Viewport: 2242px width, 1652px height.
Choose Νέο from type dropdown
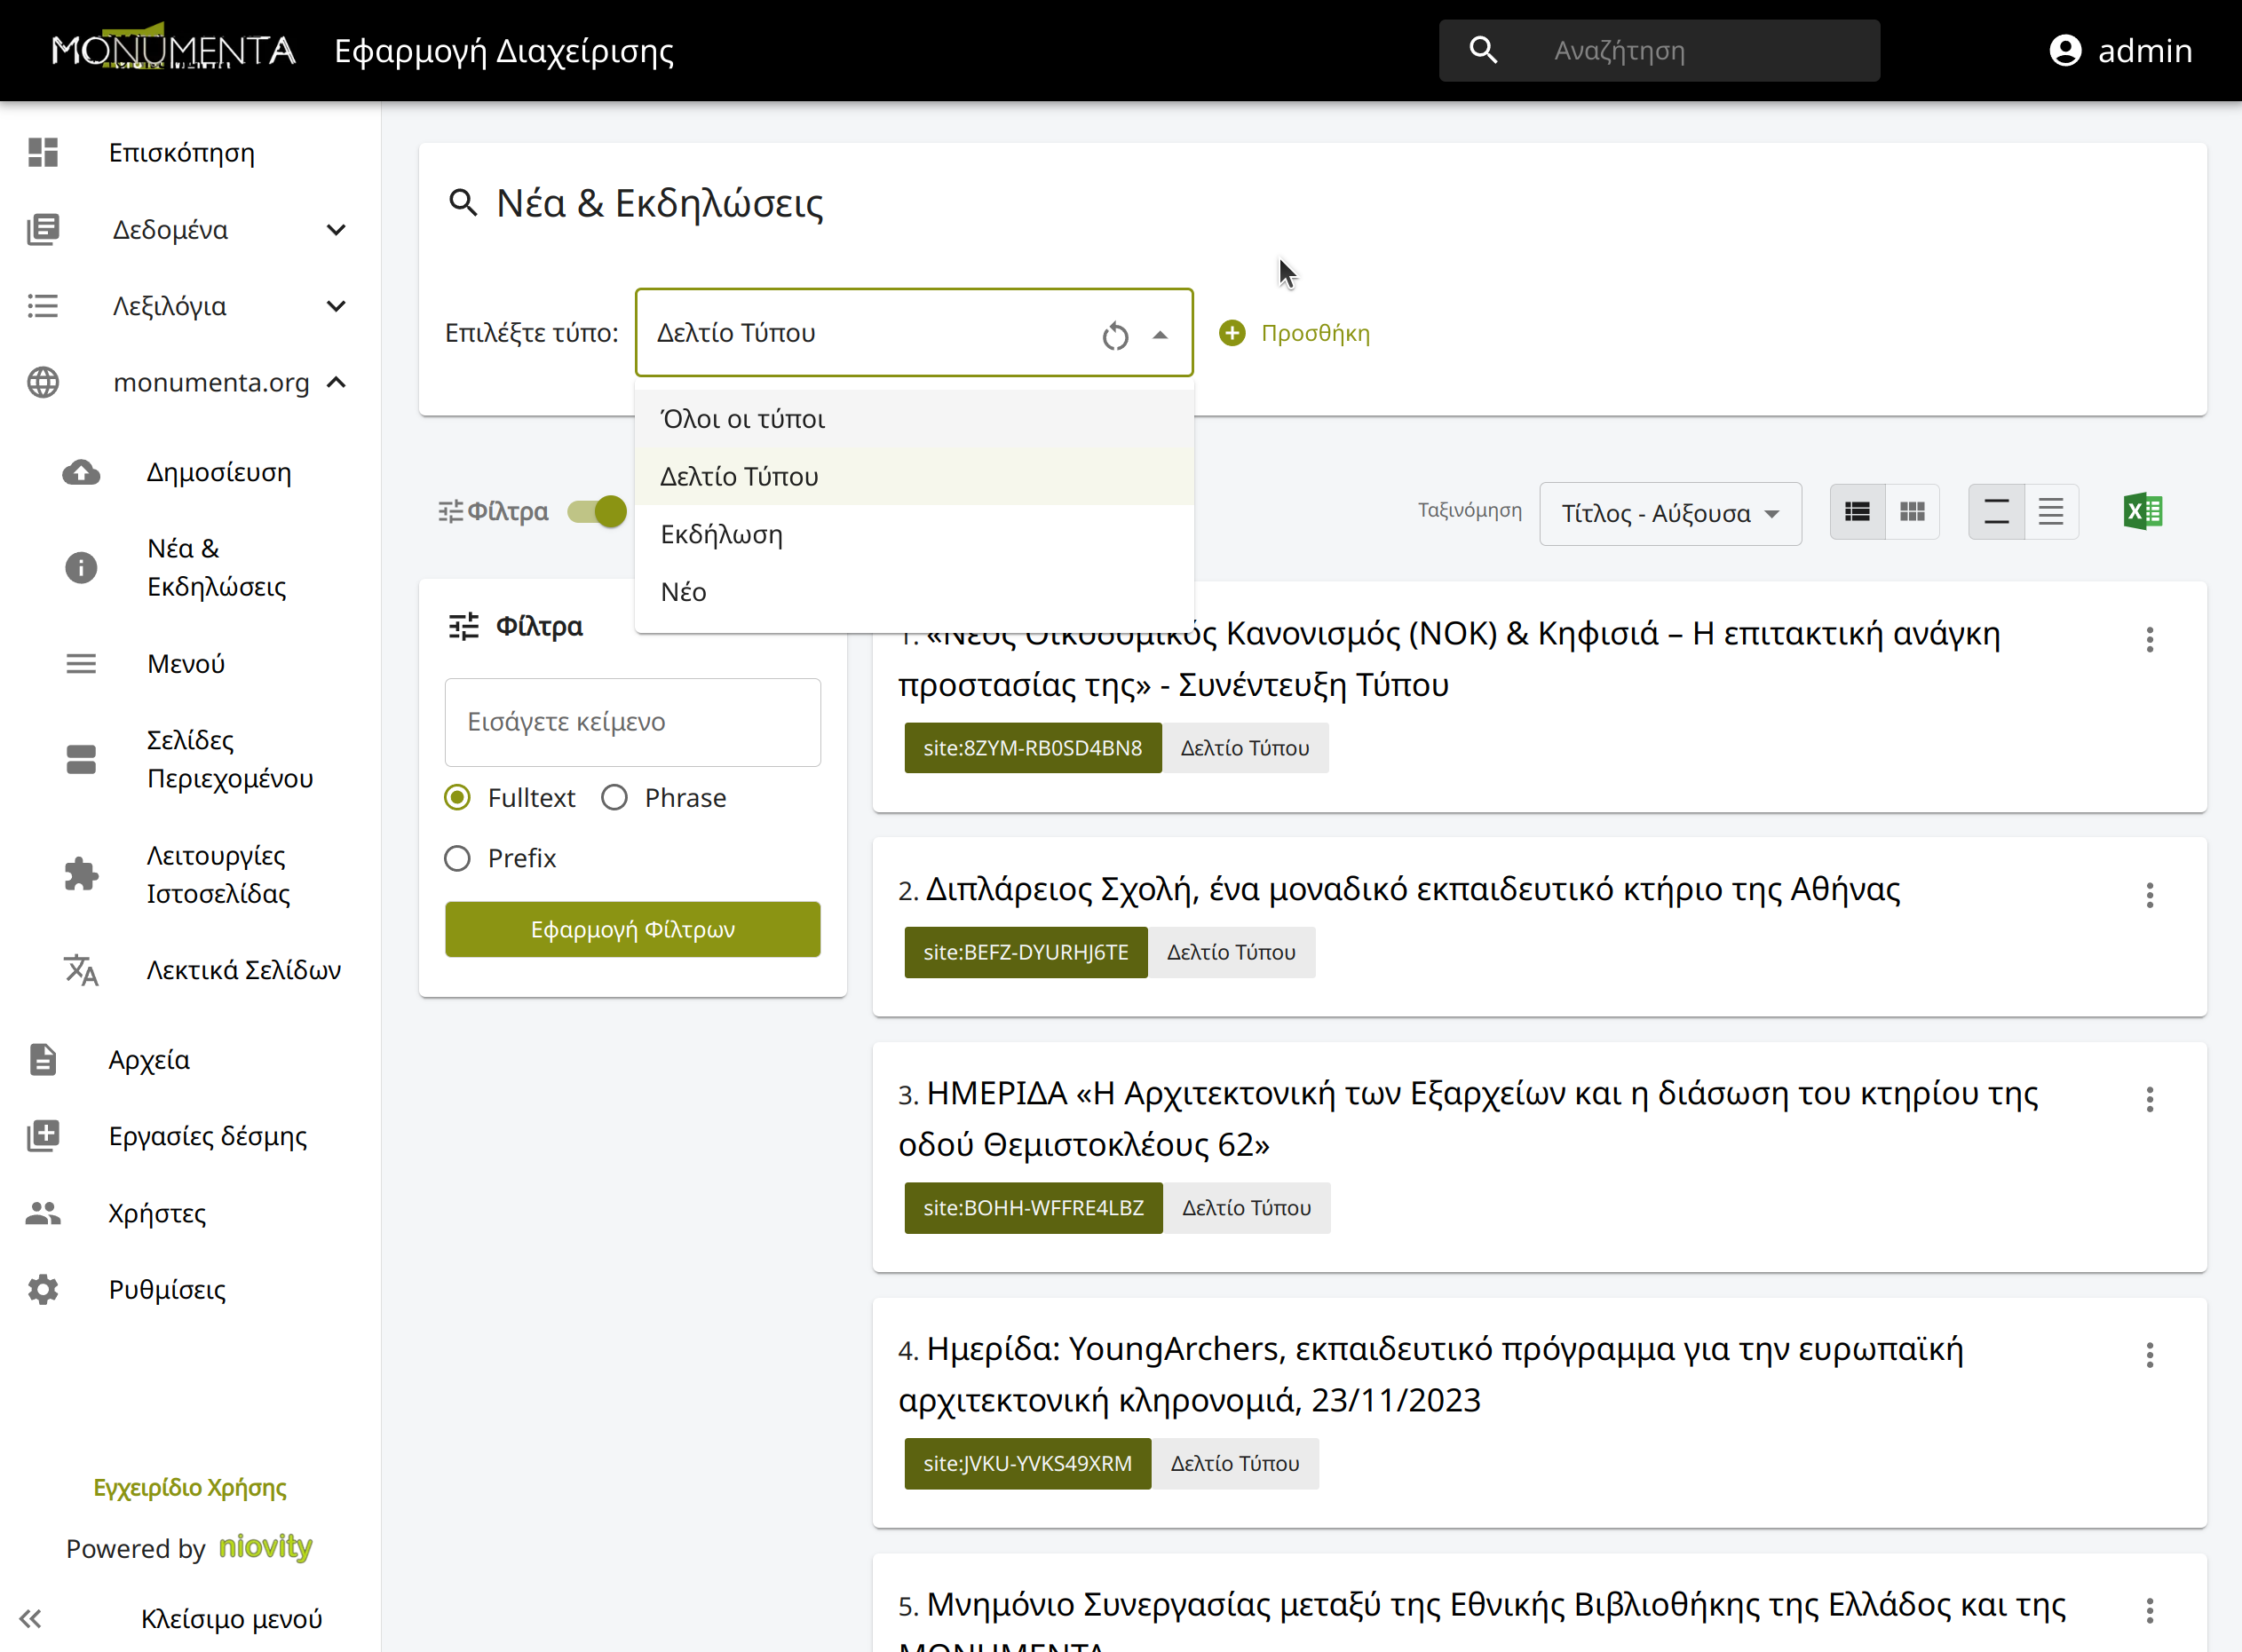914,591
